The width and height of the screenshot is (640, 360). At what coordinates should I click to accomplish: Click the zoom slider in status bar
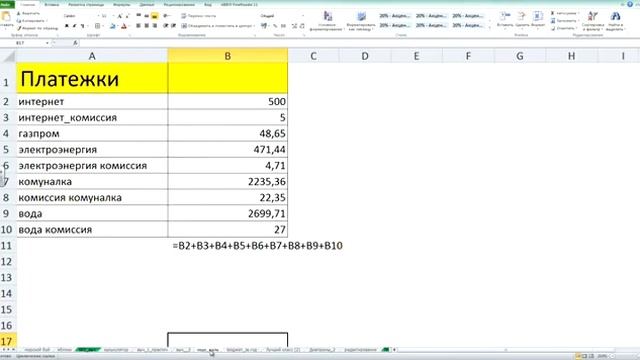tap(624, 356)
